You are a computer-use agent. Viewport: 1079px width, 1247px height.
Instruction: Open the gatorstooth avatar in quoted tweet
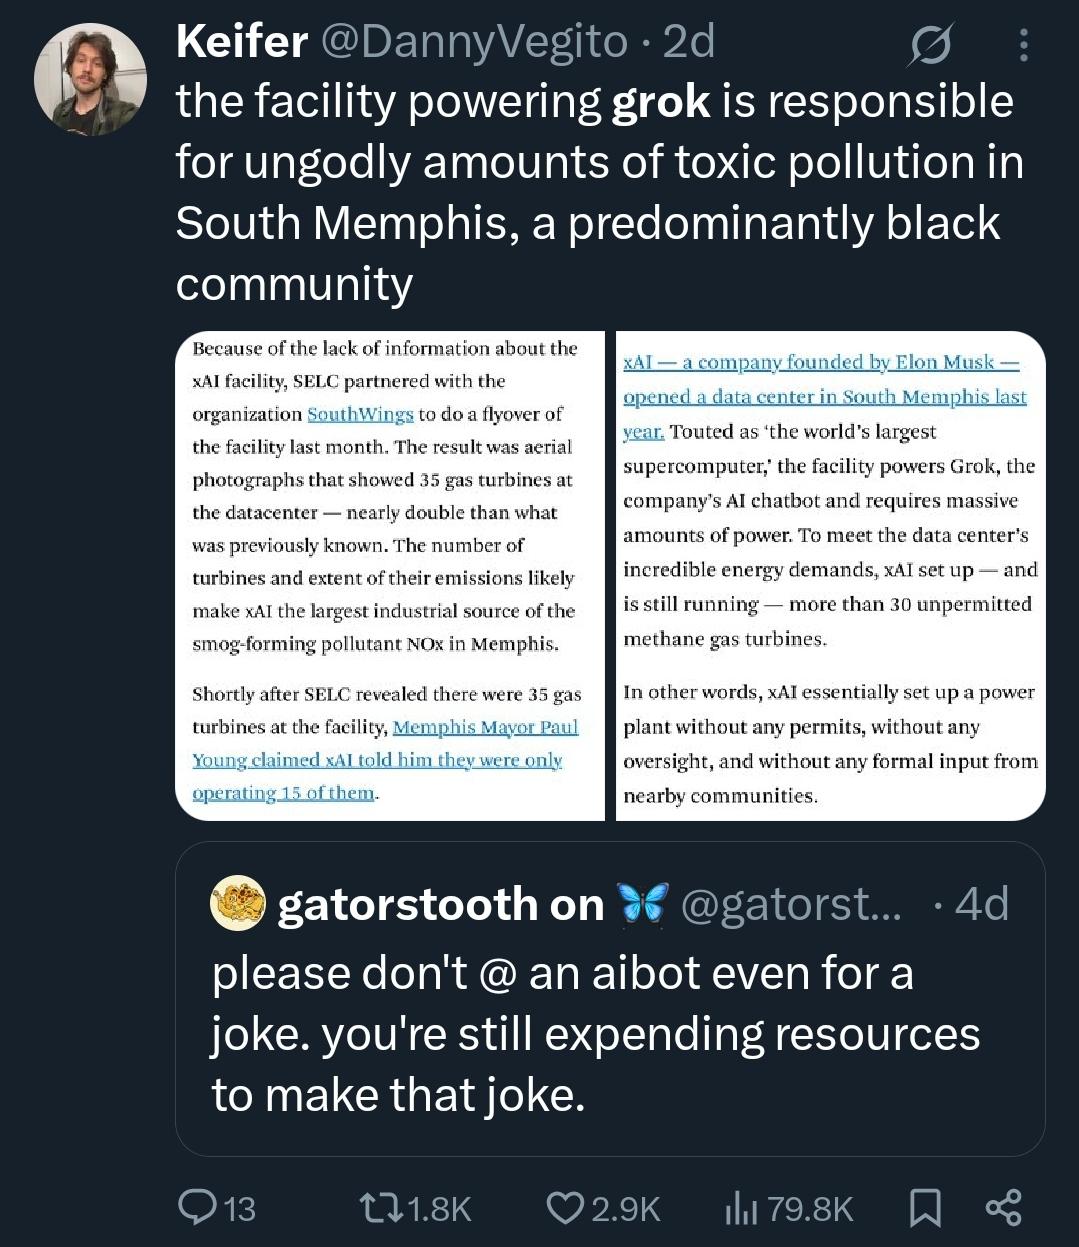[238, 904]
